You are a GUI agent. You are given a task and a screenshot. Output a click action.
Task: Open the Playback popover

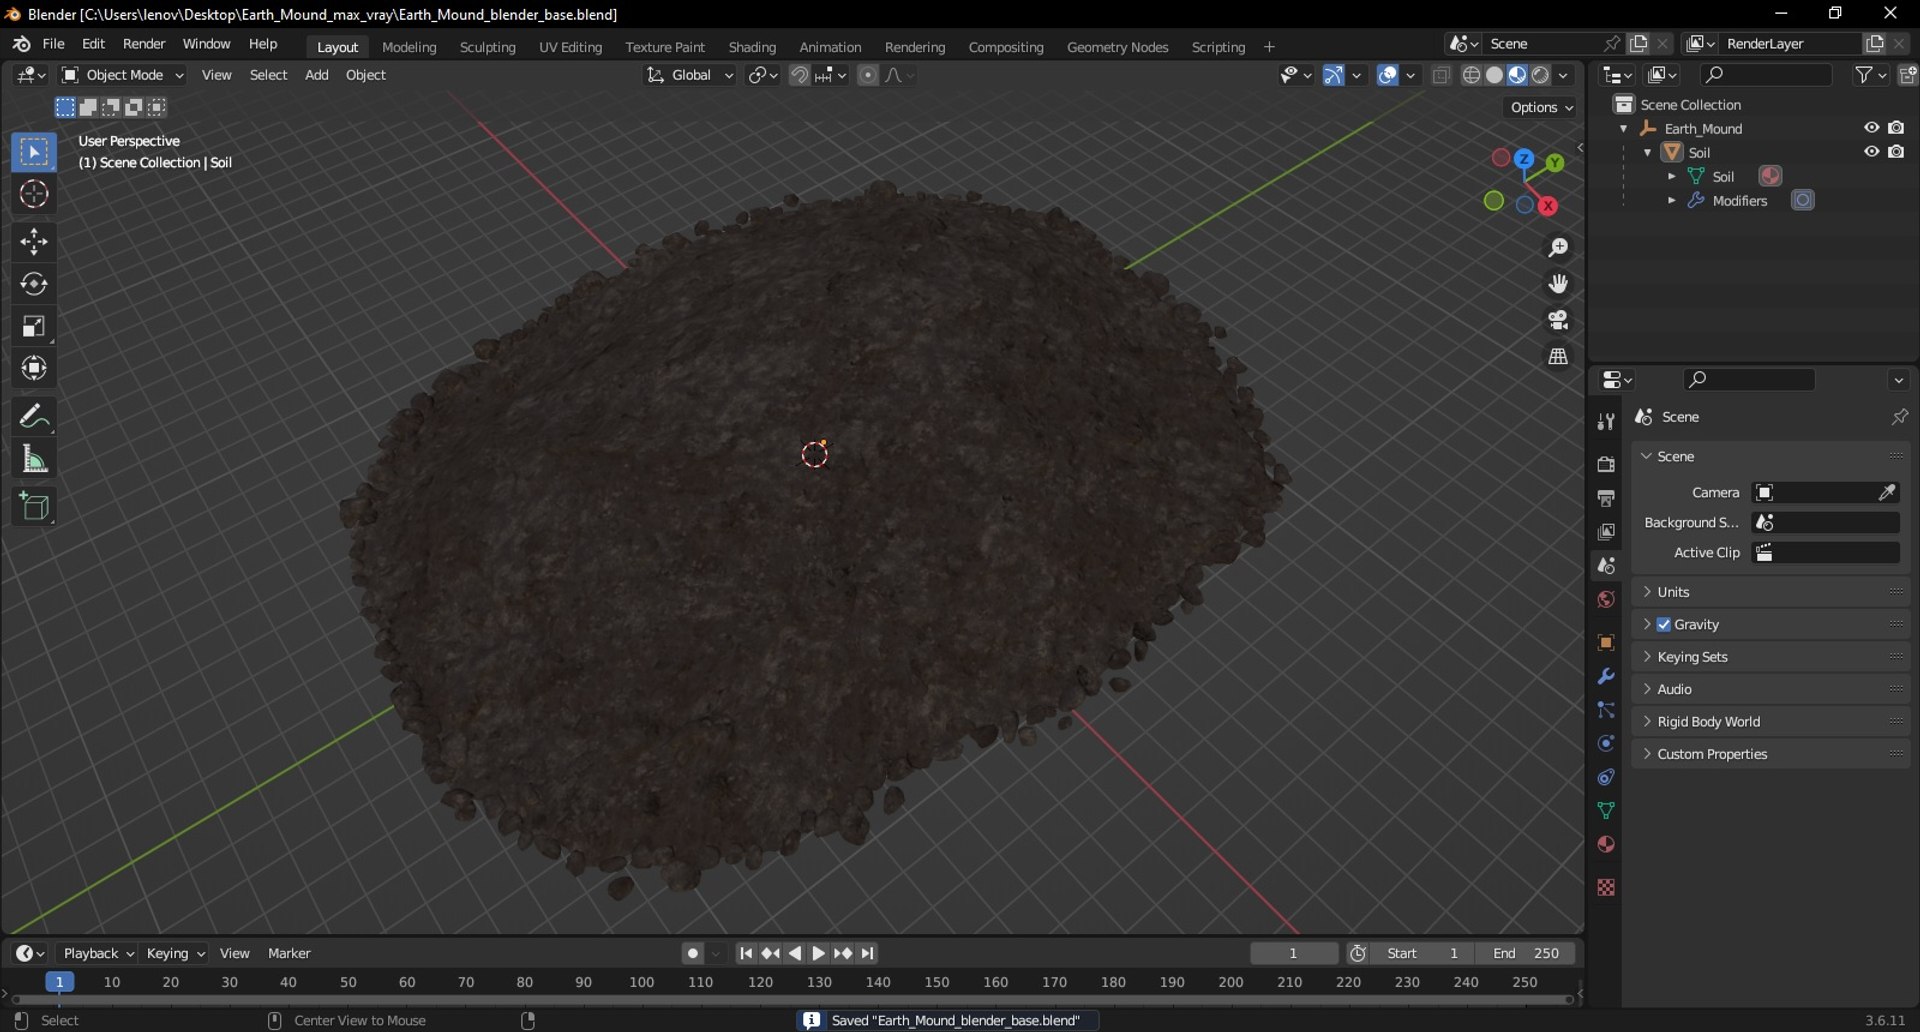97,954
